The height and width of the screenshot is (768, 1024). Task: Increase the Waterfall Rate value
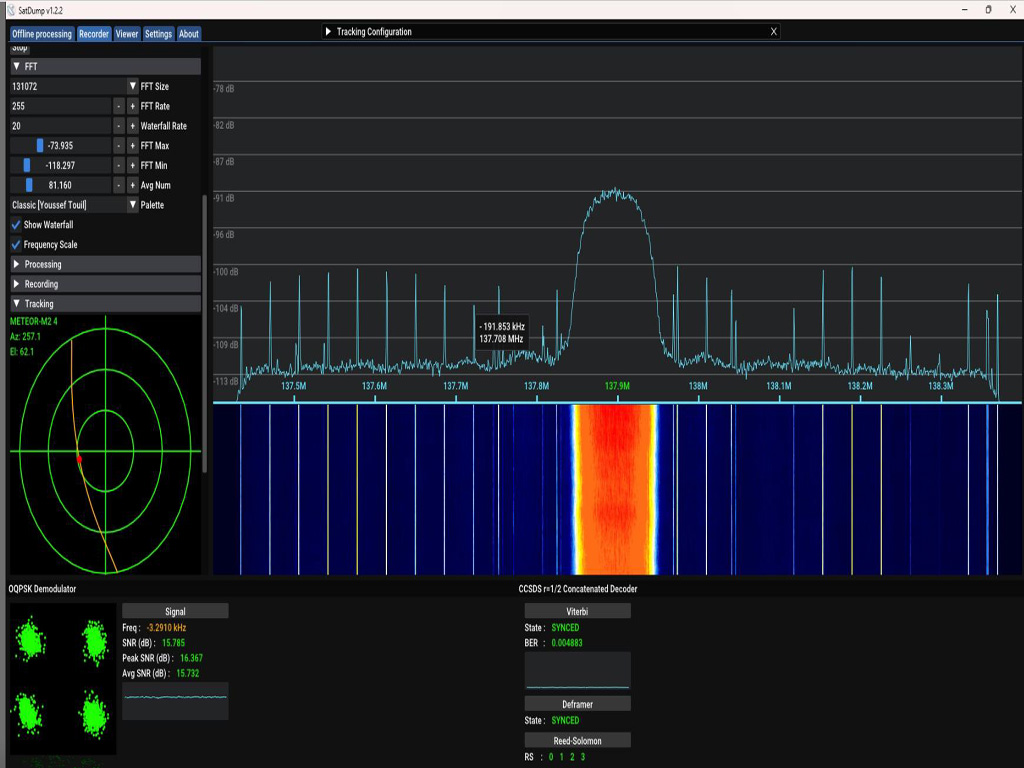[x=133, y=126]
